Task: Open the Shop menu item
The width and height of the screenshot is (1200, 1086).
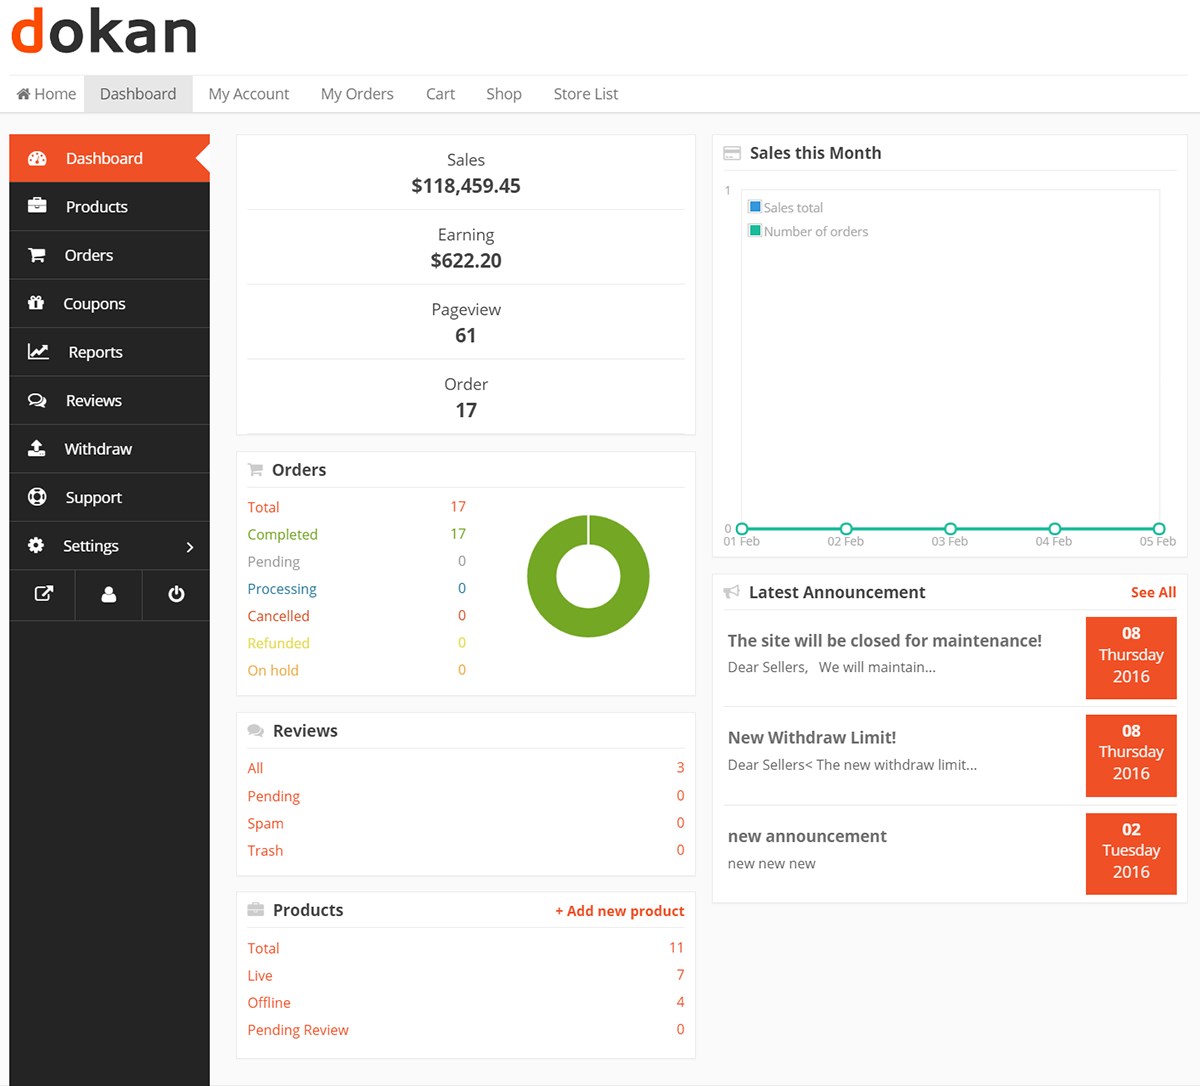Action: click(x=503, y=93)
